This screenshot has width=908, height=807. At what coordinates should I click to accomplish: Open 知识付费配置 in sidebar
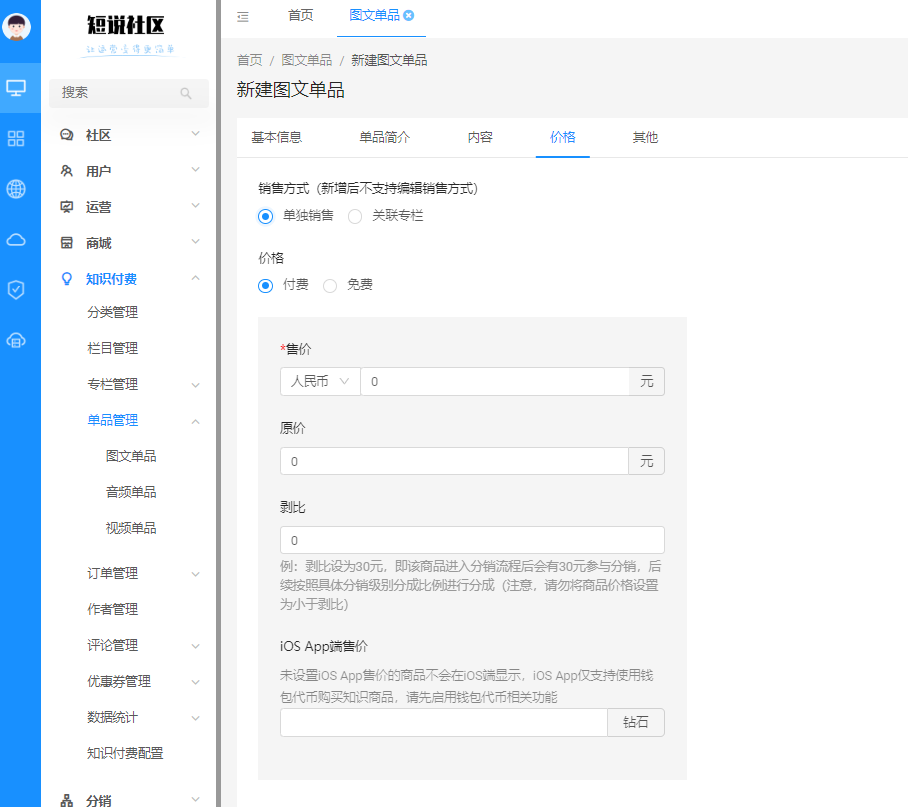pos(125,753)
